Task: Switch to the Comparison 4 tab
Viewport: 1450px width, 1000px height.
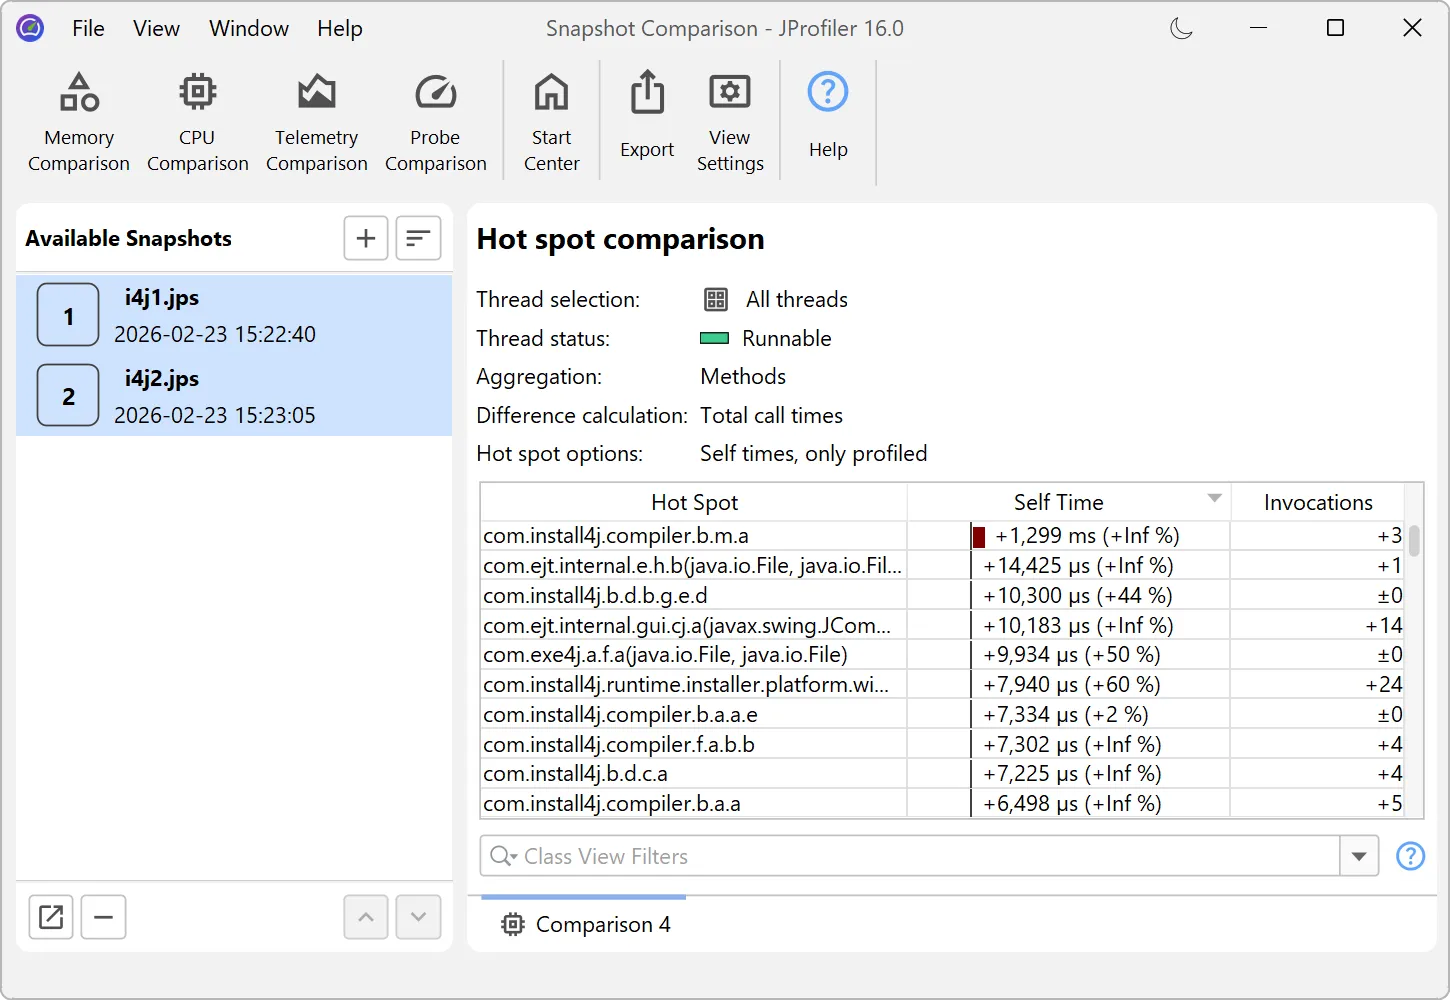Action: (x=585, y=924)
